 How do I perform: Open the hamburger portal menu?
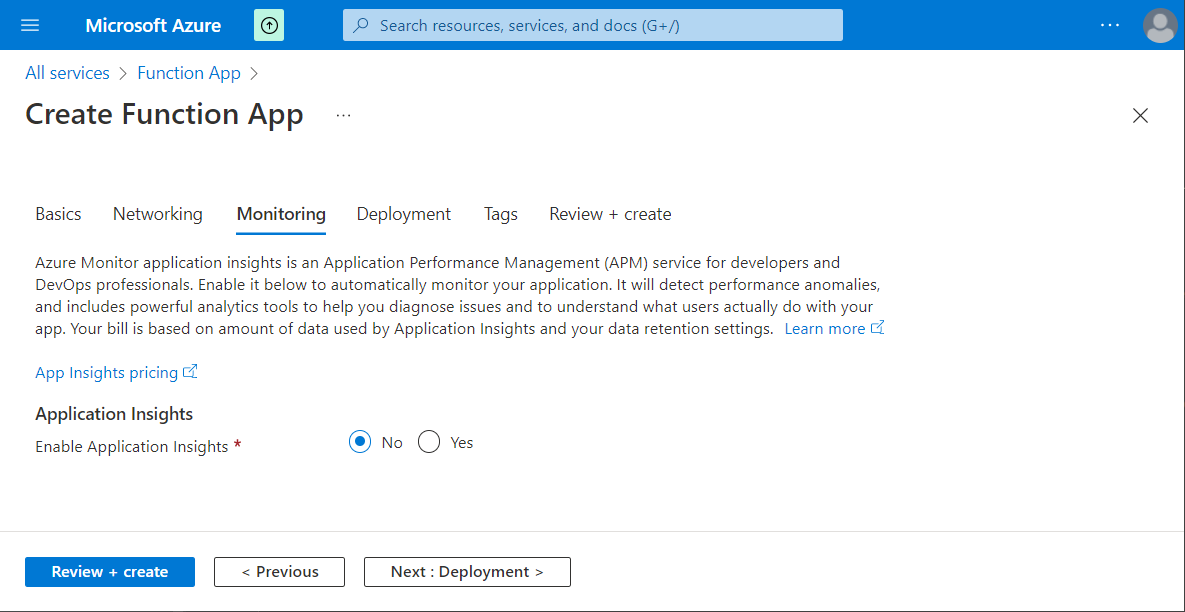point(29,26)
